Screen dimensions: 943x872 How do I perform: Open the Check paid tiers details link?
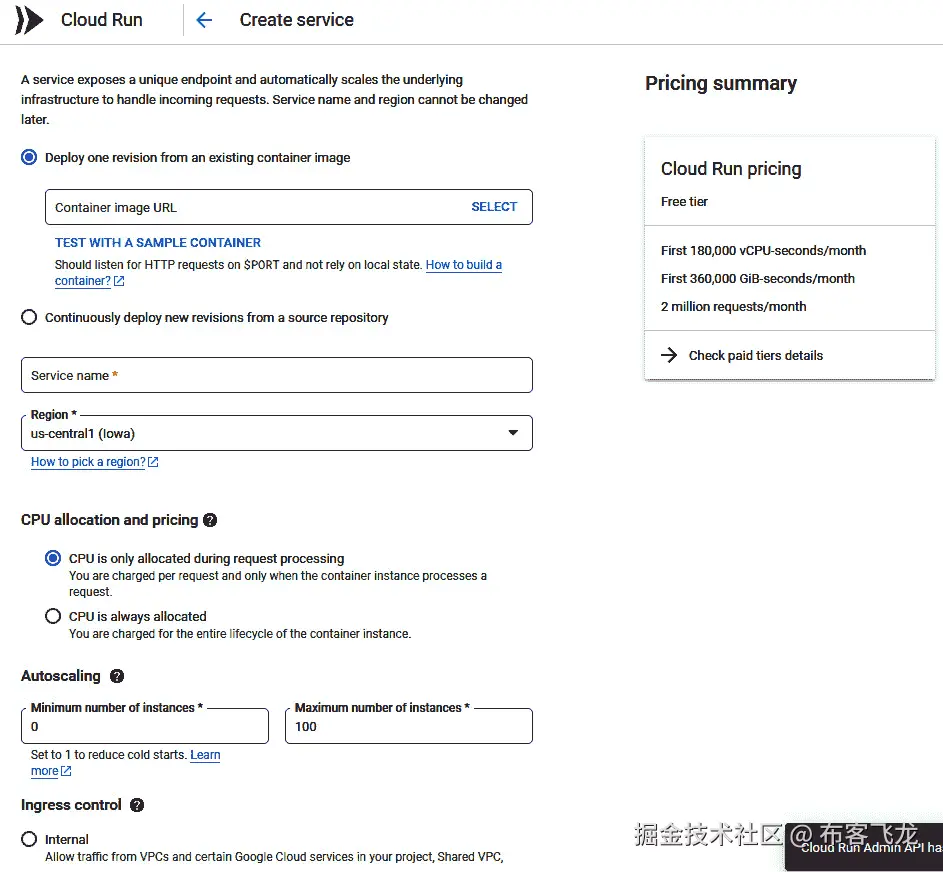pos(755,355)
